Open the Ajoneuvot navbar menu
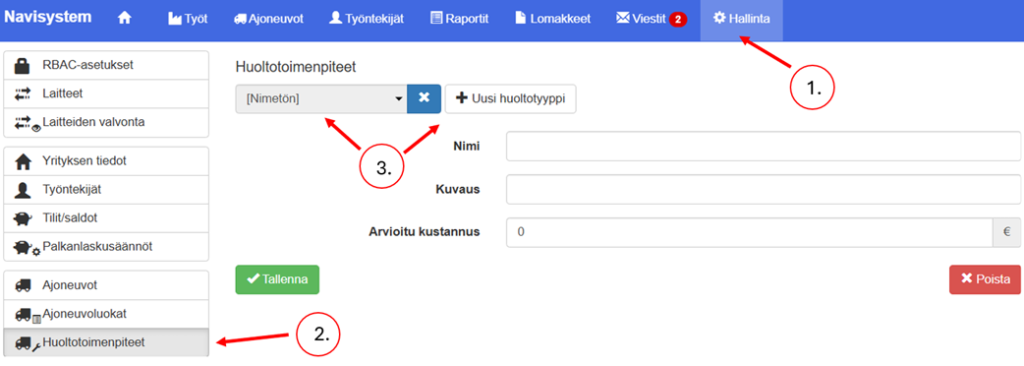Image resolution: width=1024 pixels, height=366 pixels. point(268,19)
